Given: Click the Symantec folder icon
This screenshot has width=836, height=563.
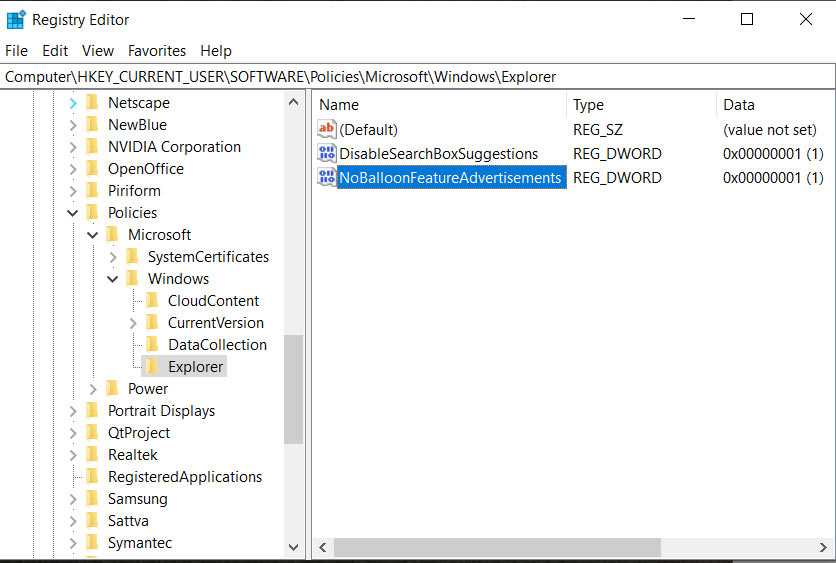Looking at the screenshot, I should [x=93, y=543].
